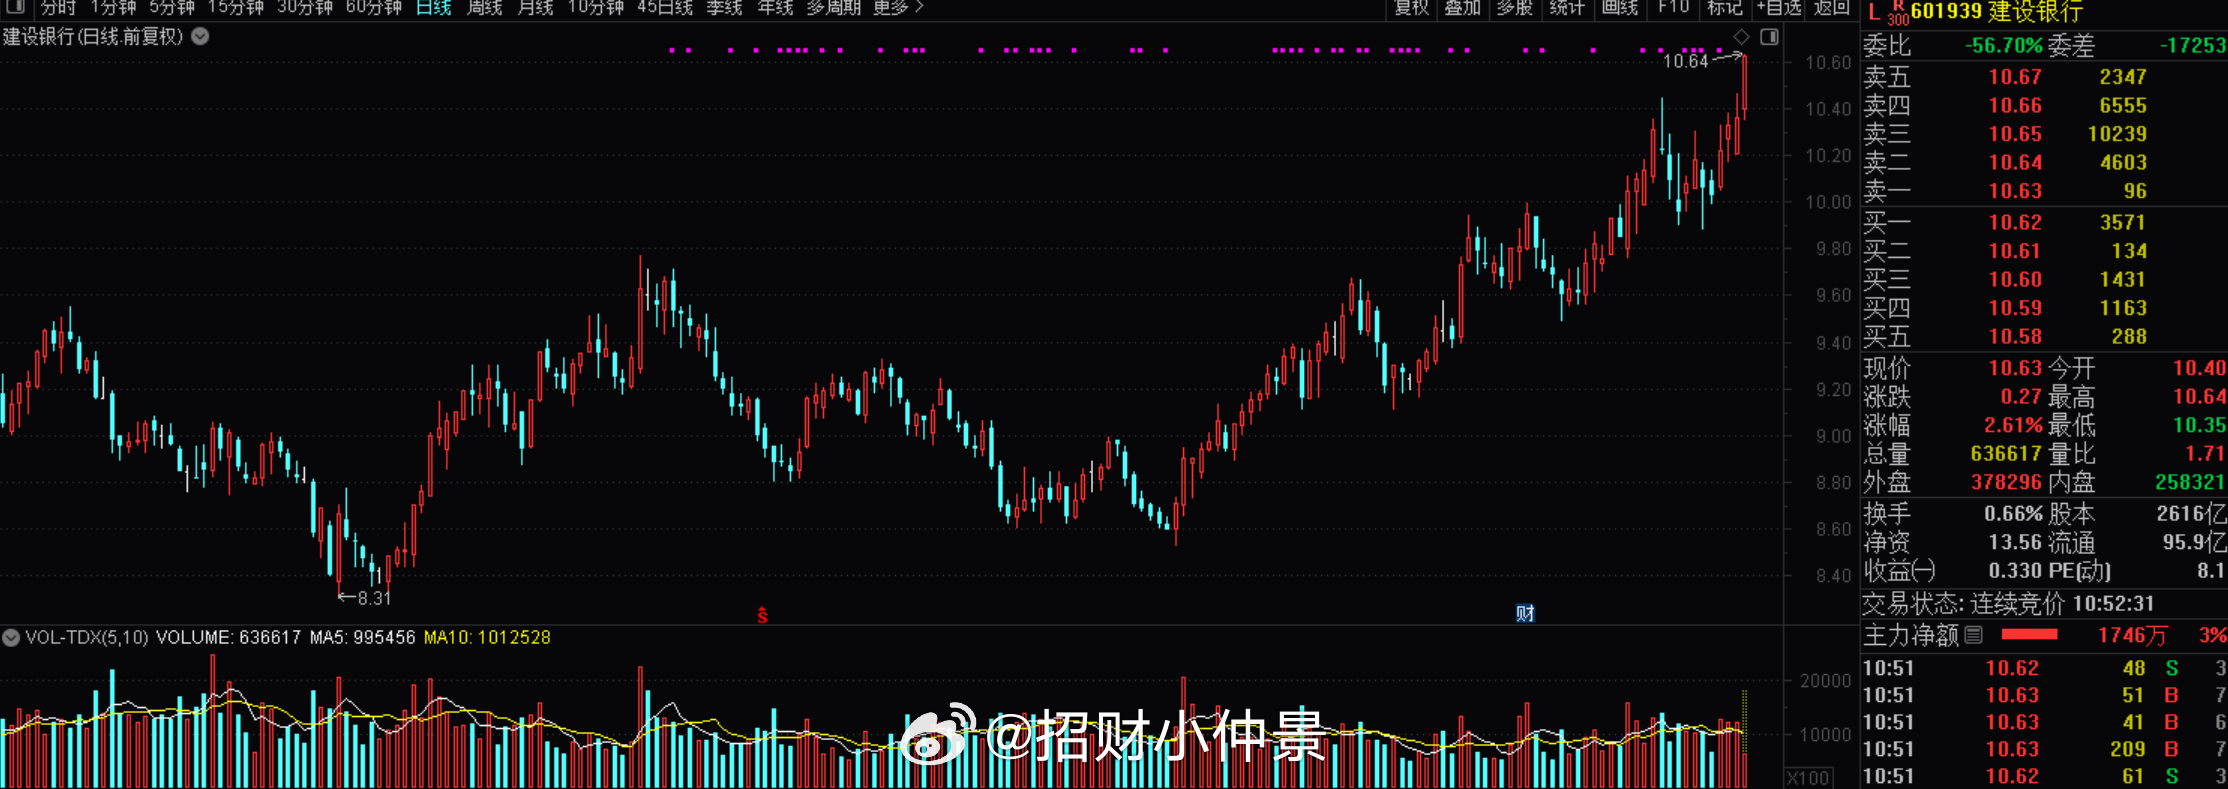Image resolution: width=2228 pixels, height=789 pixels.
Task: Click the tick row with volume 209
Action: click(x=2043, y=749)
